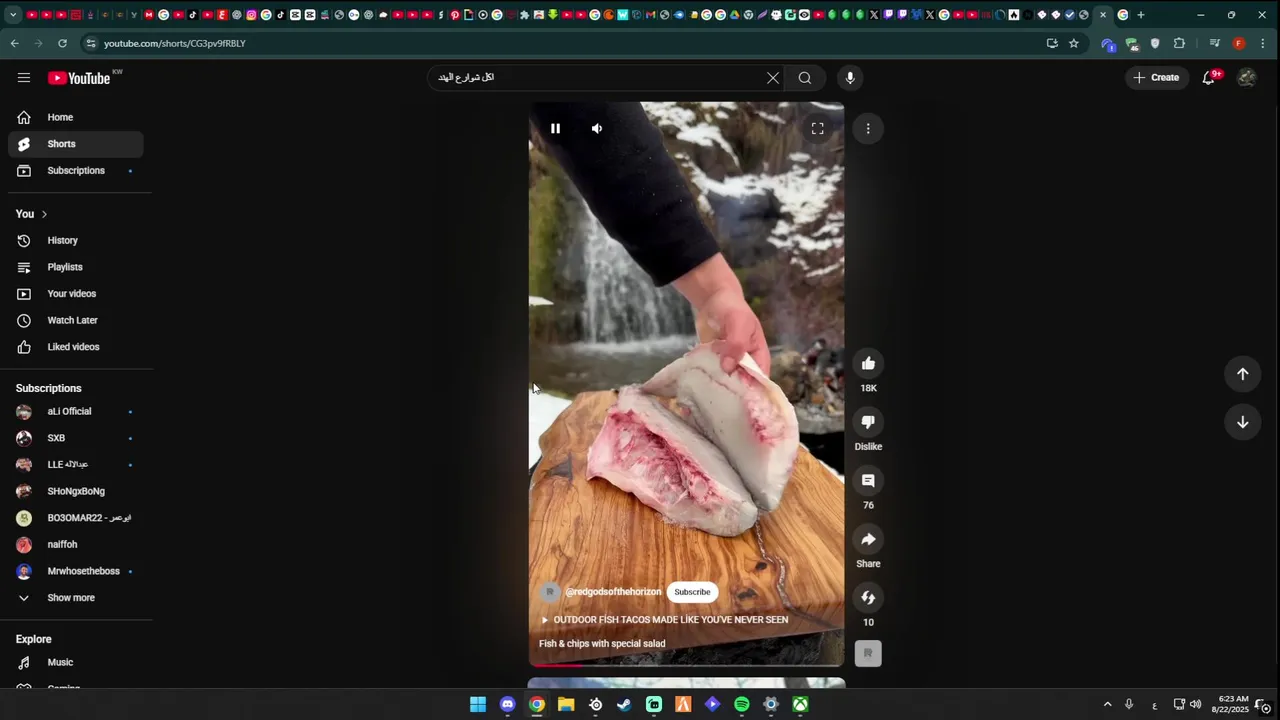The width and height of the screenshot is (1280, 720).
Task: Open Subscriptions in sidebar
Action: pyautogui.click(x=76, y=171)
